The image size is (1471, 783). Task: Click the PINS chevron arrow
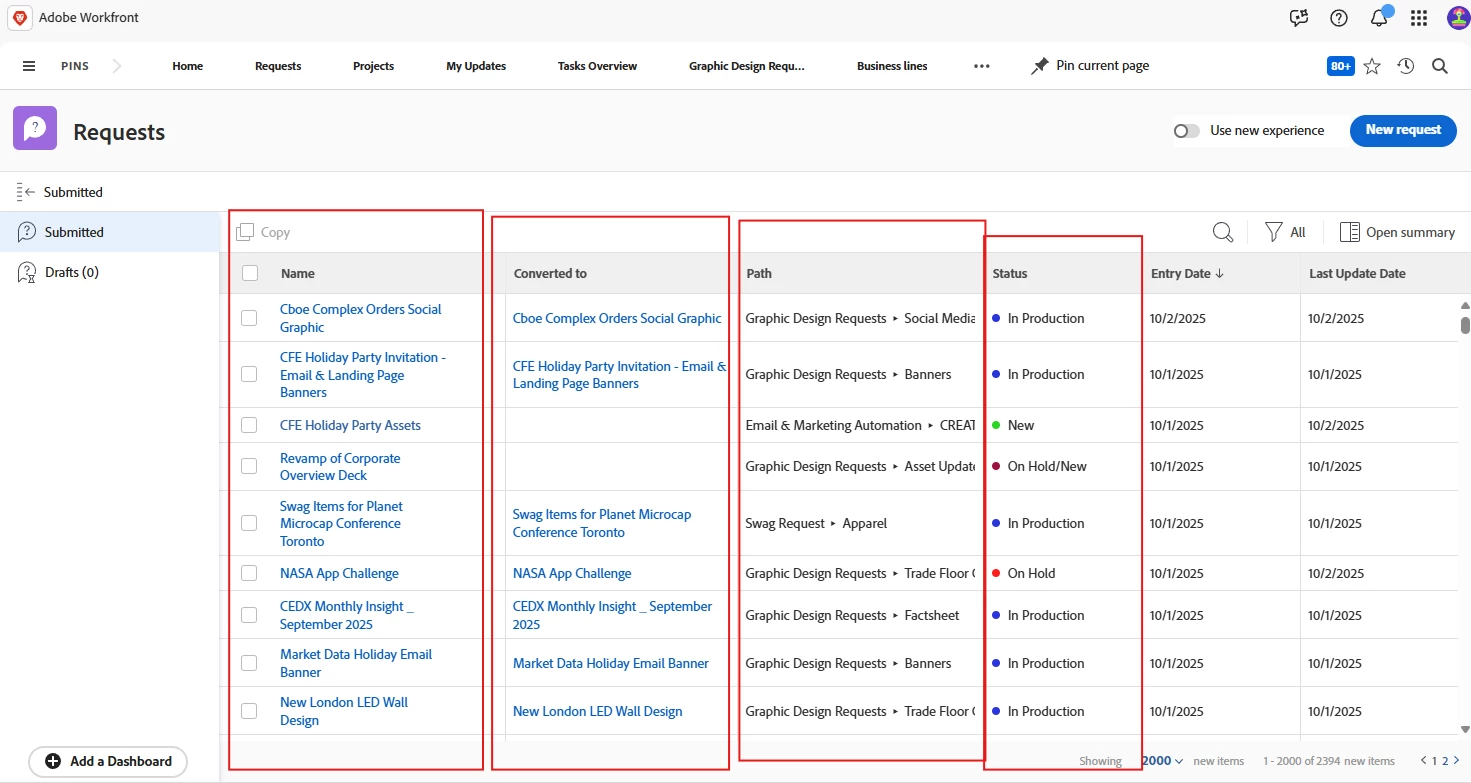[x=117, y=66]
